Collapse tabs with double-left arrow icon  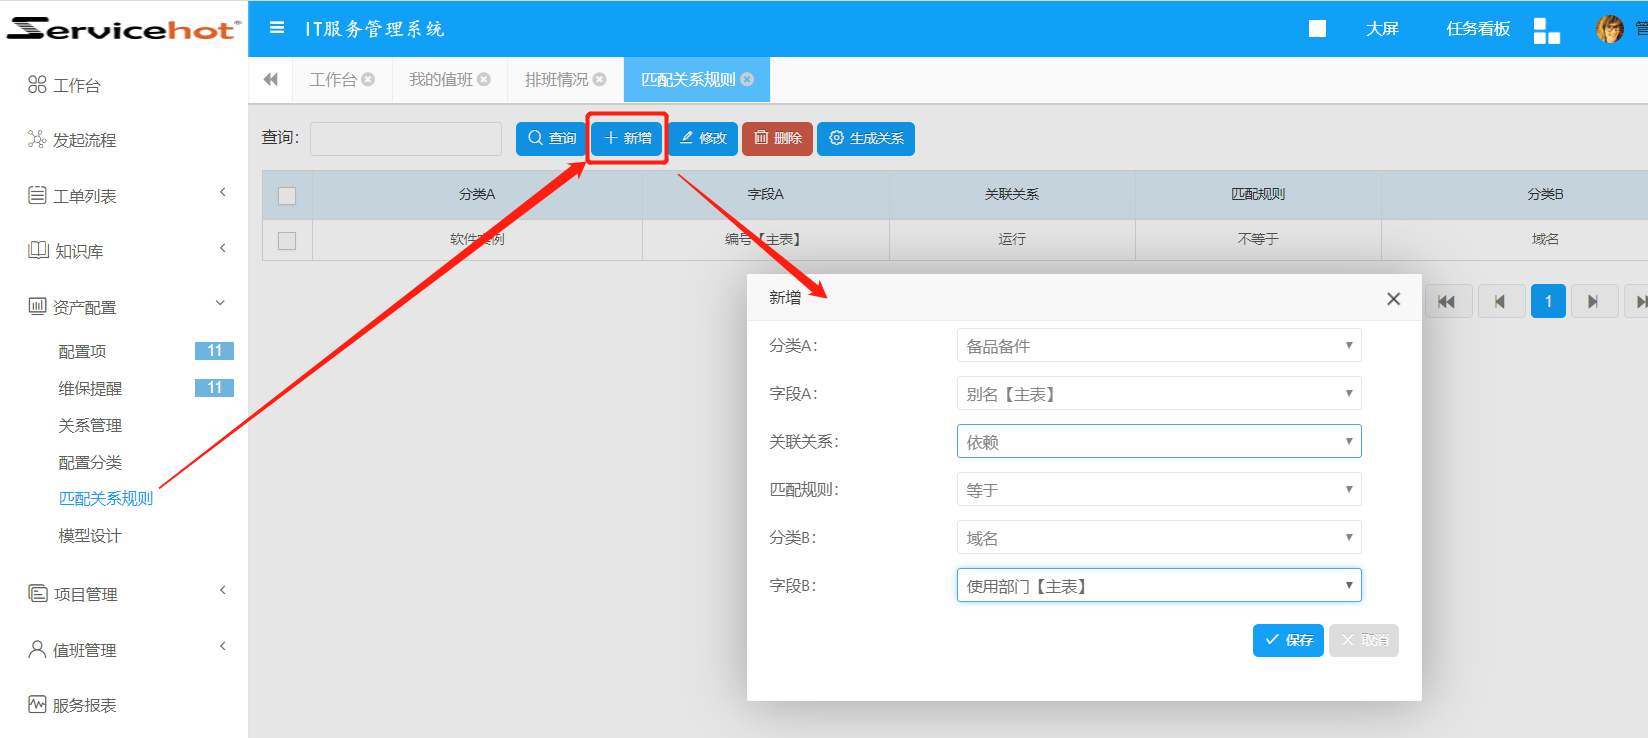270,80
